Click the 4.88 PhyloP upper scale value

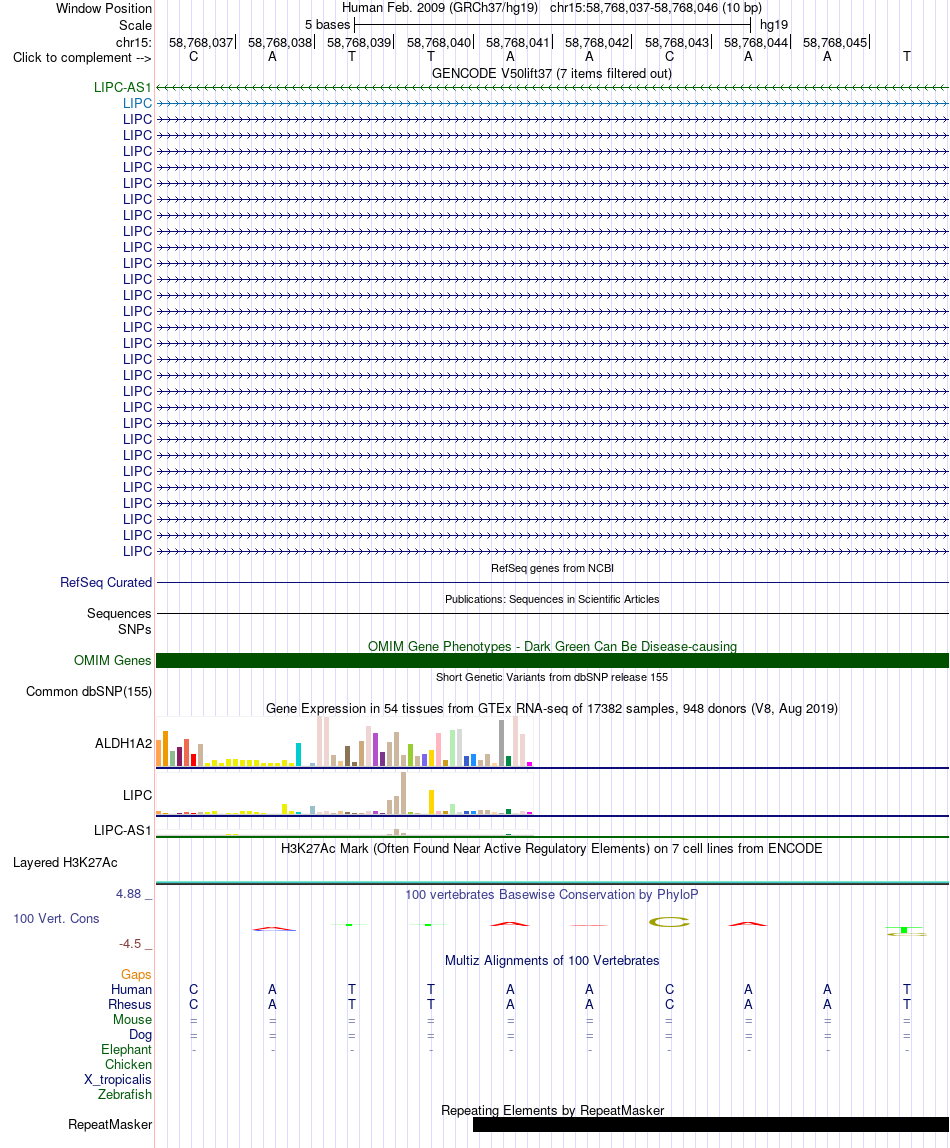point(129,894)
